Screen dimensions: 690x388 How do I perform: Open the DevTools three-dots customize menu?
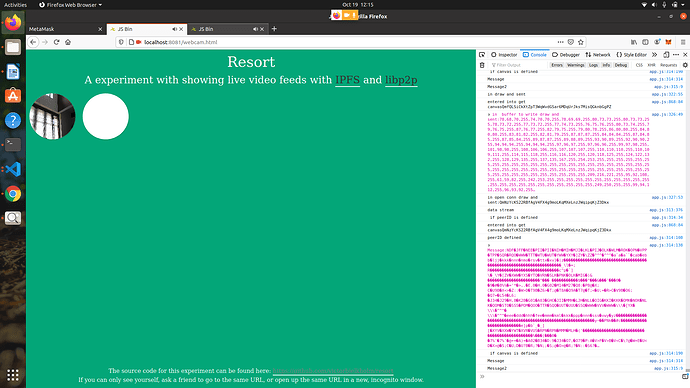676,55
